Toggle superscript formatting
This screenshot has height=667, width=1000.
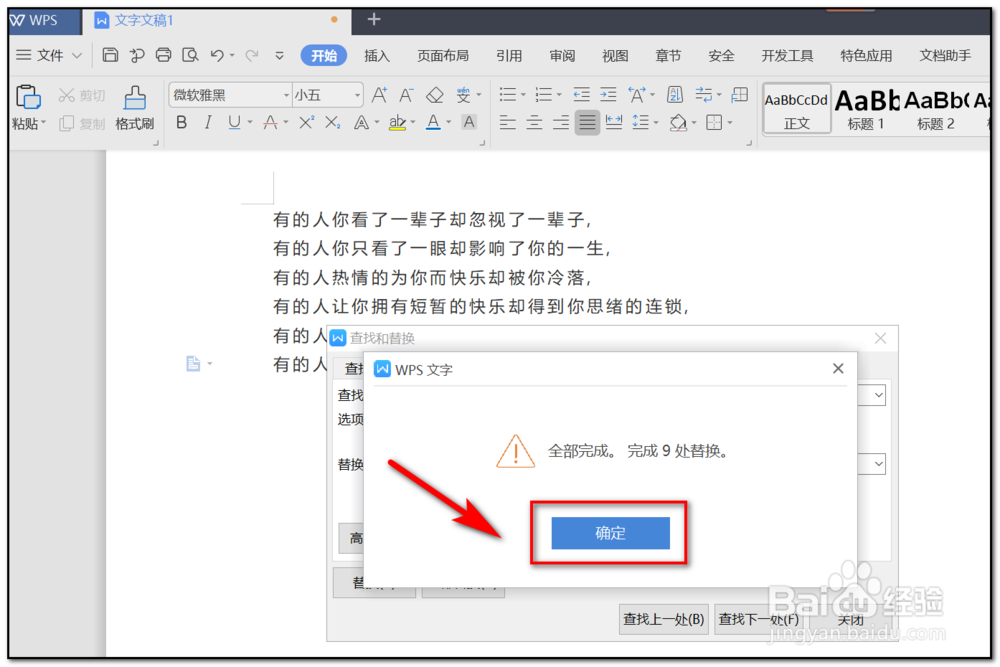(x=306, y=122)
